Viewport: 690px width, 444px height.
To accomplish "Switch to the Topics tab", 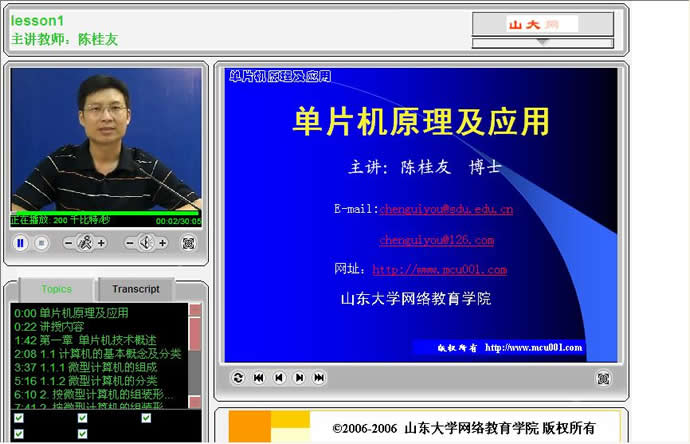I will [56, 289].
